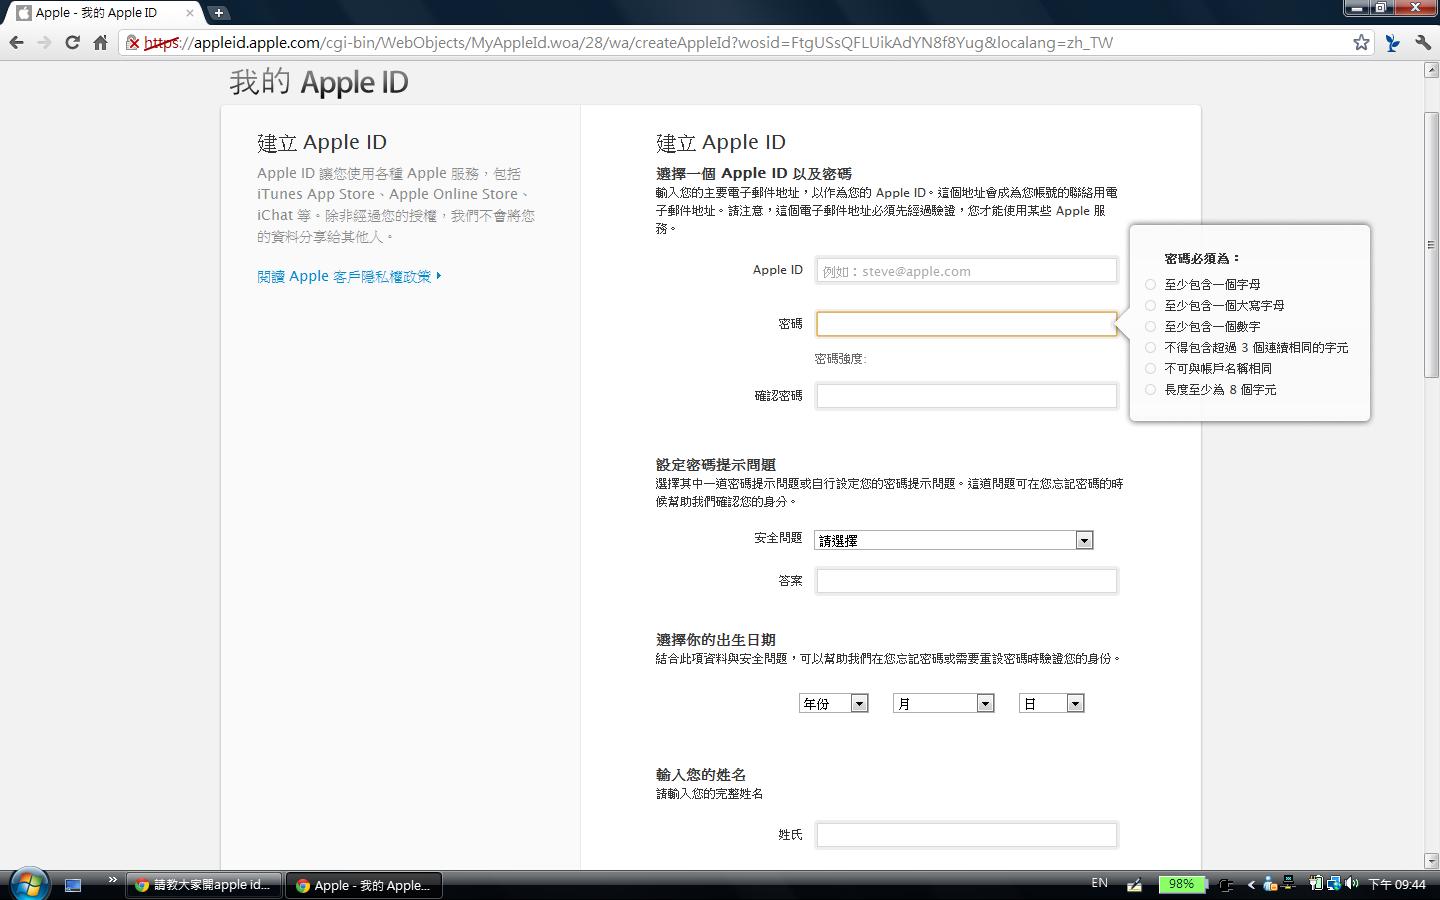Click the 不得包含超過 3 個連續相同的字元 indicator

click(x=1150, y=347)
